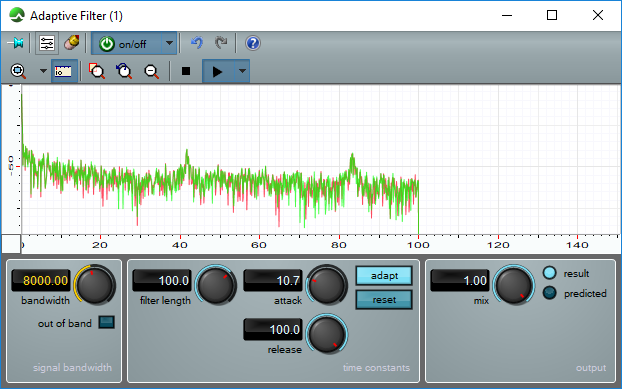Viewport: 622px width, 389px height.
Task: Click the mix knob
Action: [514, 284]
